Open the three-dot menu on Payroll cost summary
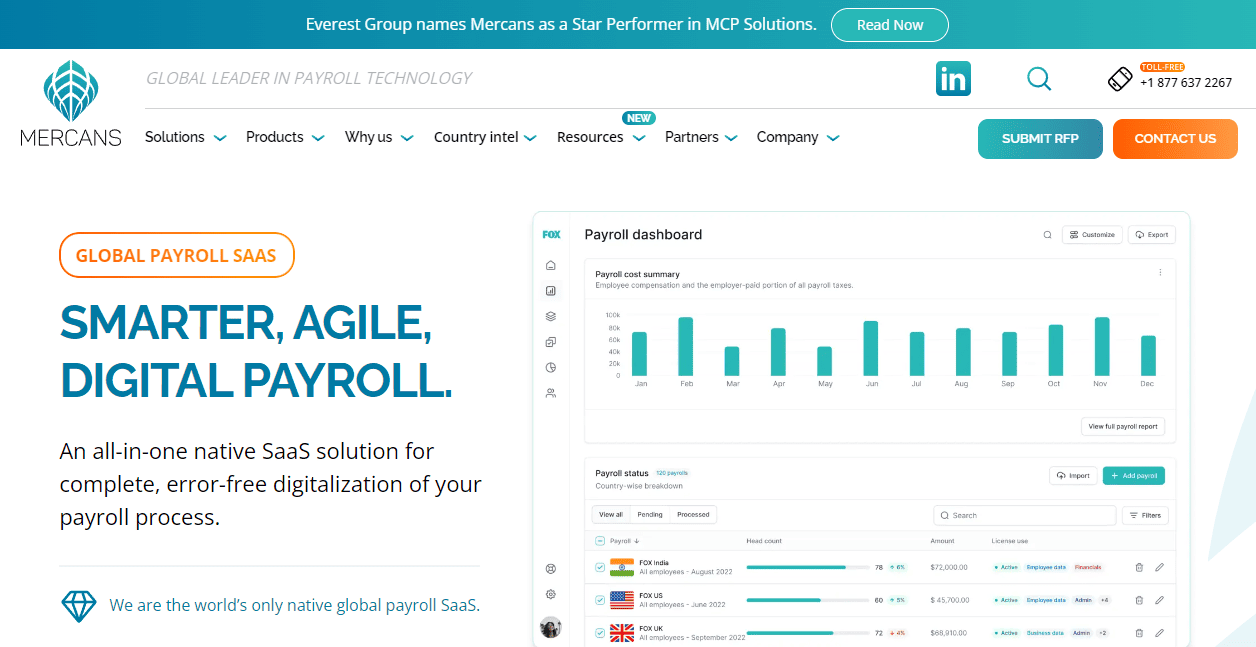 pos(1160,272)
